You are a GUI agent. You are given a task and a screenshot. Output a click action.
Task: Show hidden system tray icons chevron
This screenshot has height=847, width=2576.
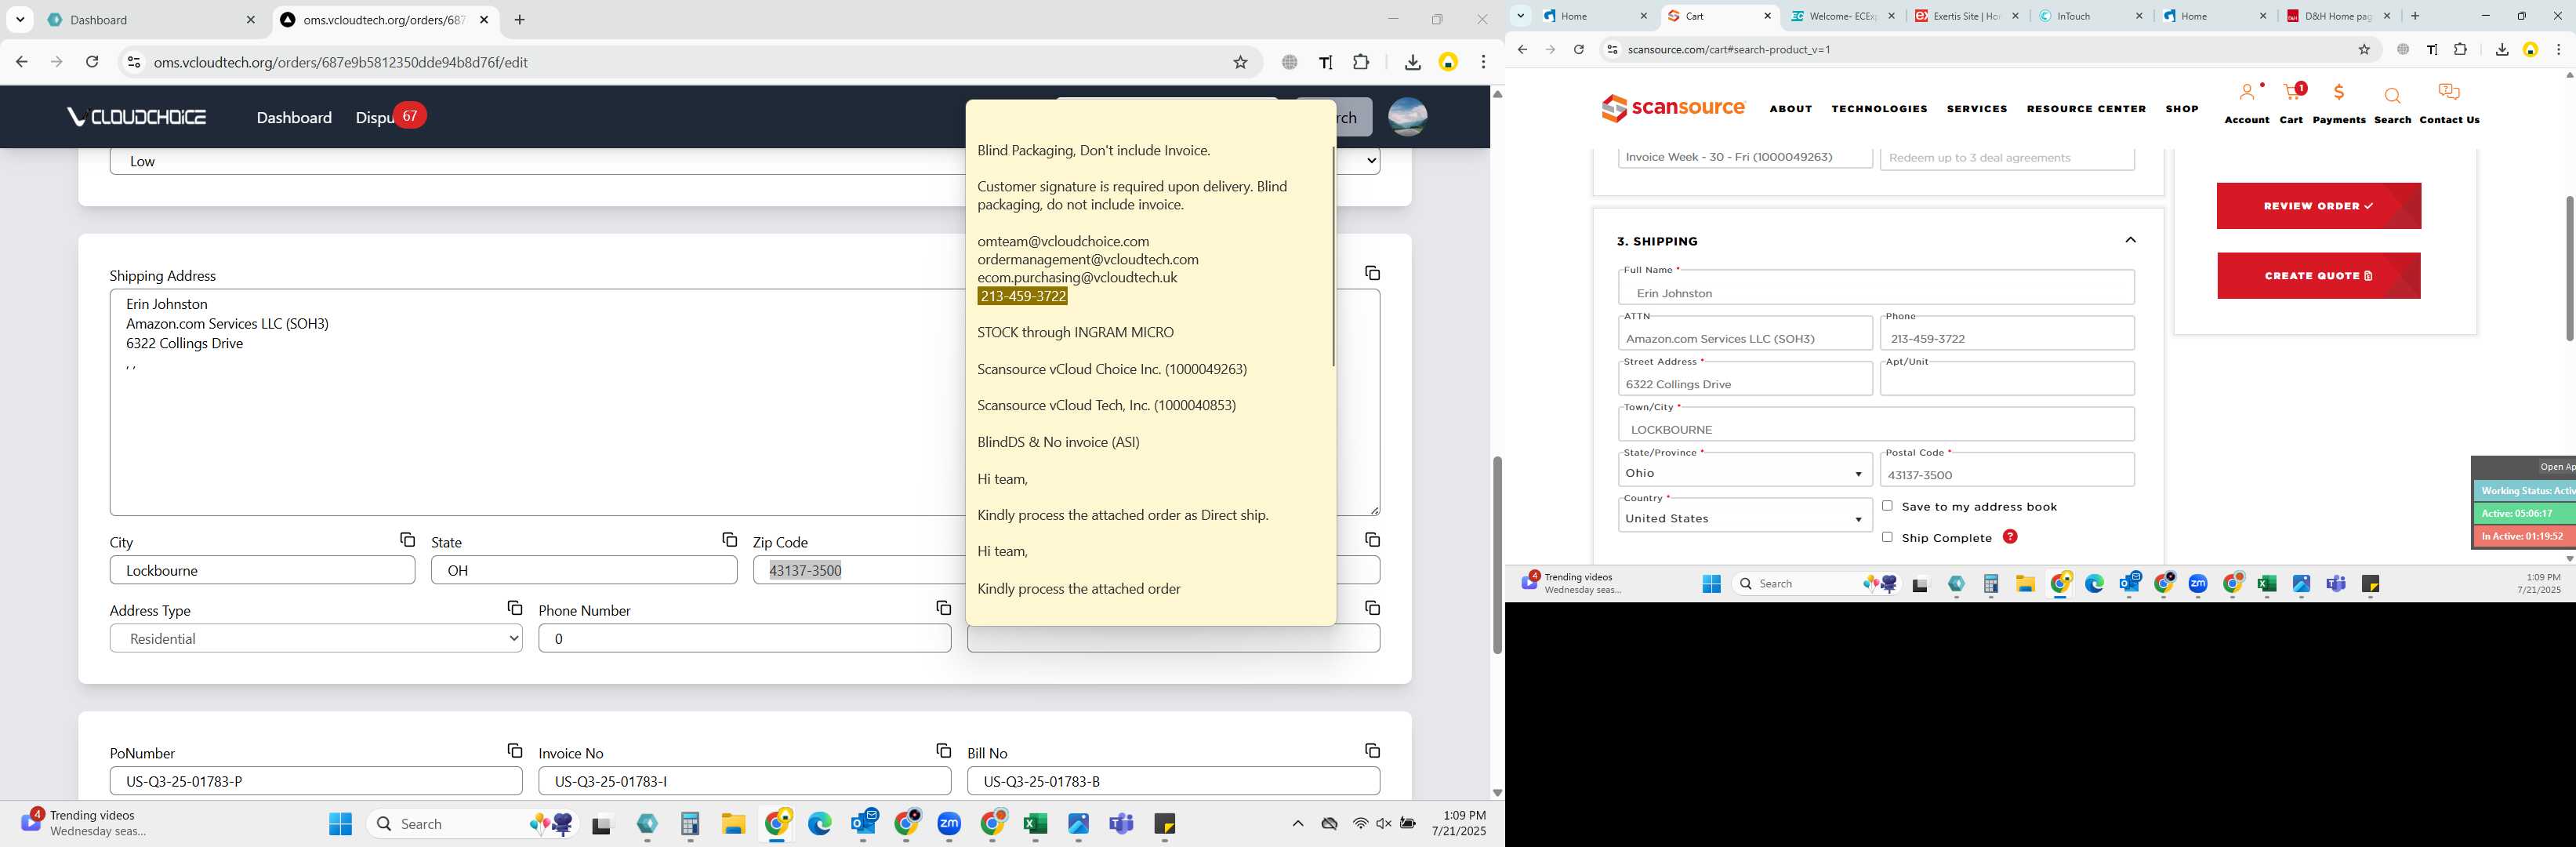tap(1297, 824)
